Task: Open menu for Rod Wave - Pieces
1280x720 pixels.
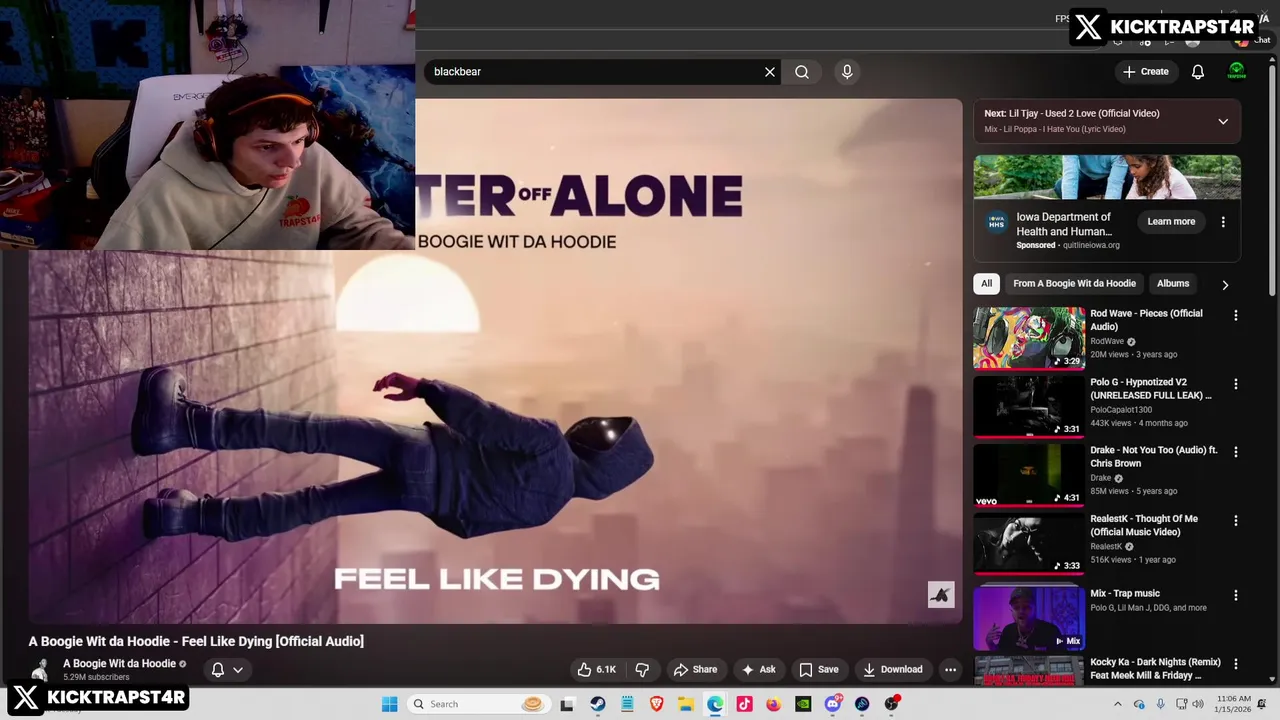Action: coord(1236,315)
